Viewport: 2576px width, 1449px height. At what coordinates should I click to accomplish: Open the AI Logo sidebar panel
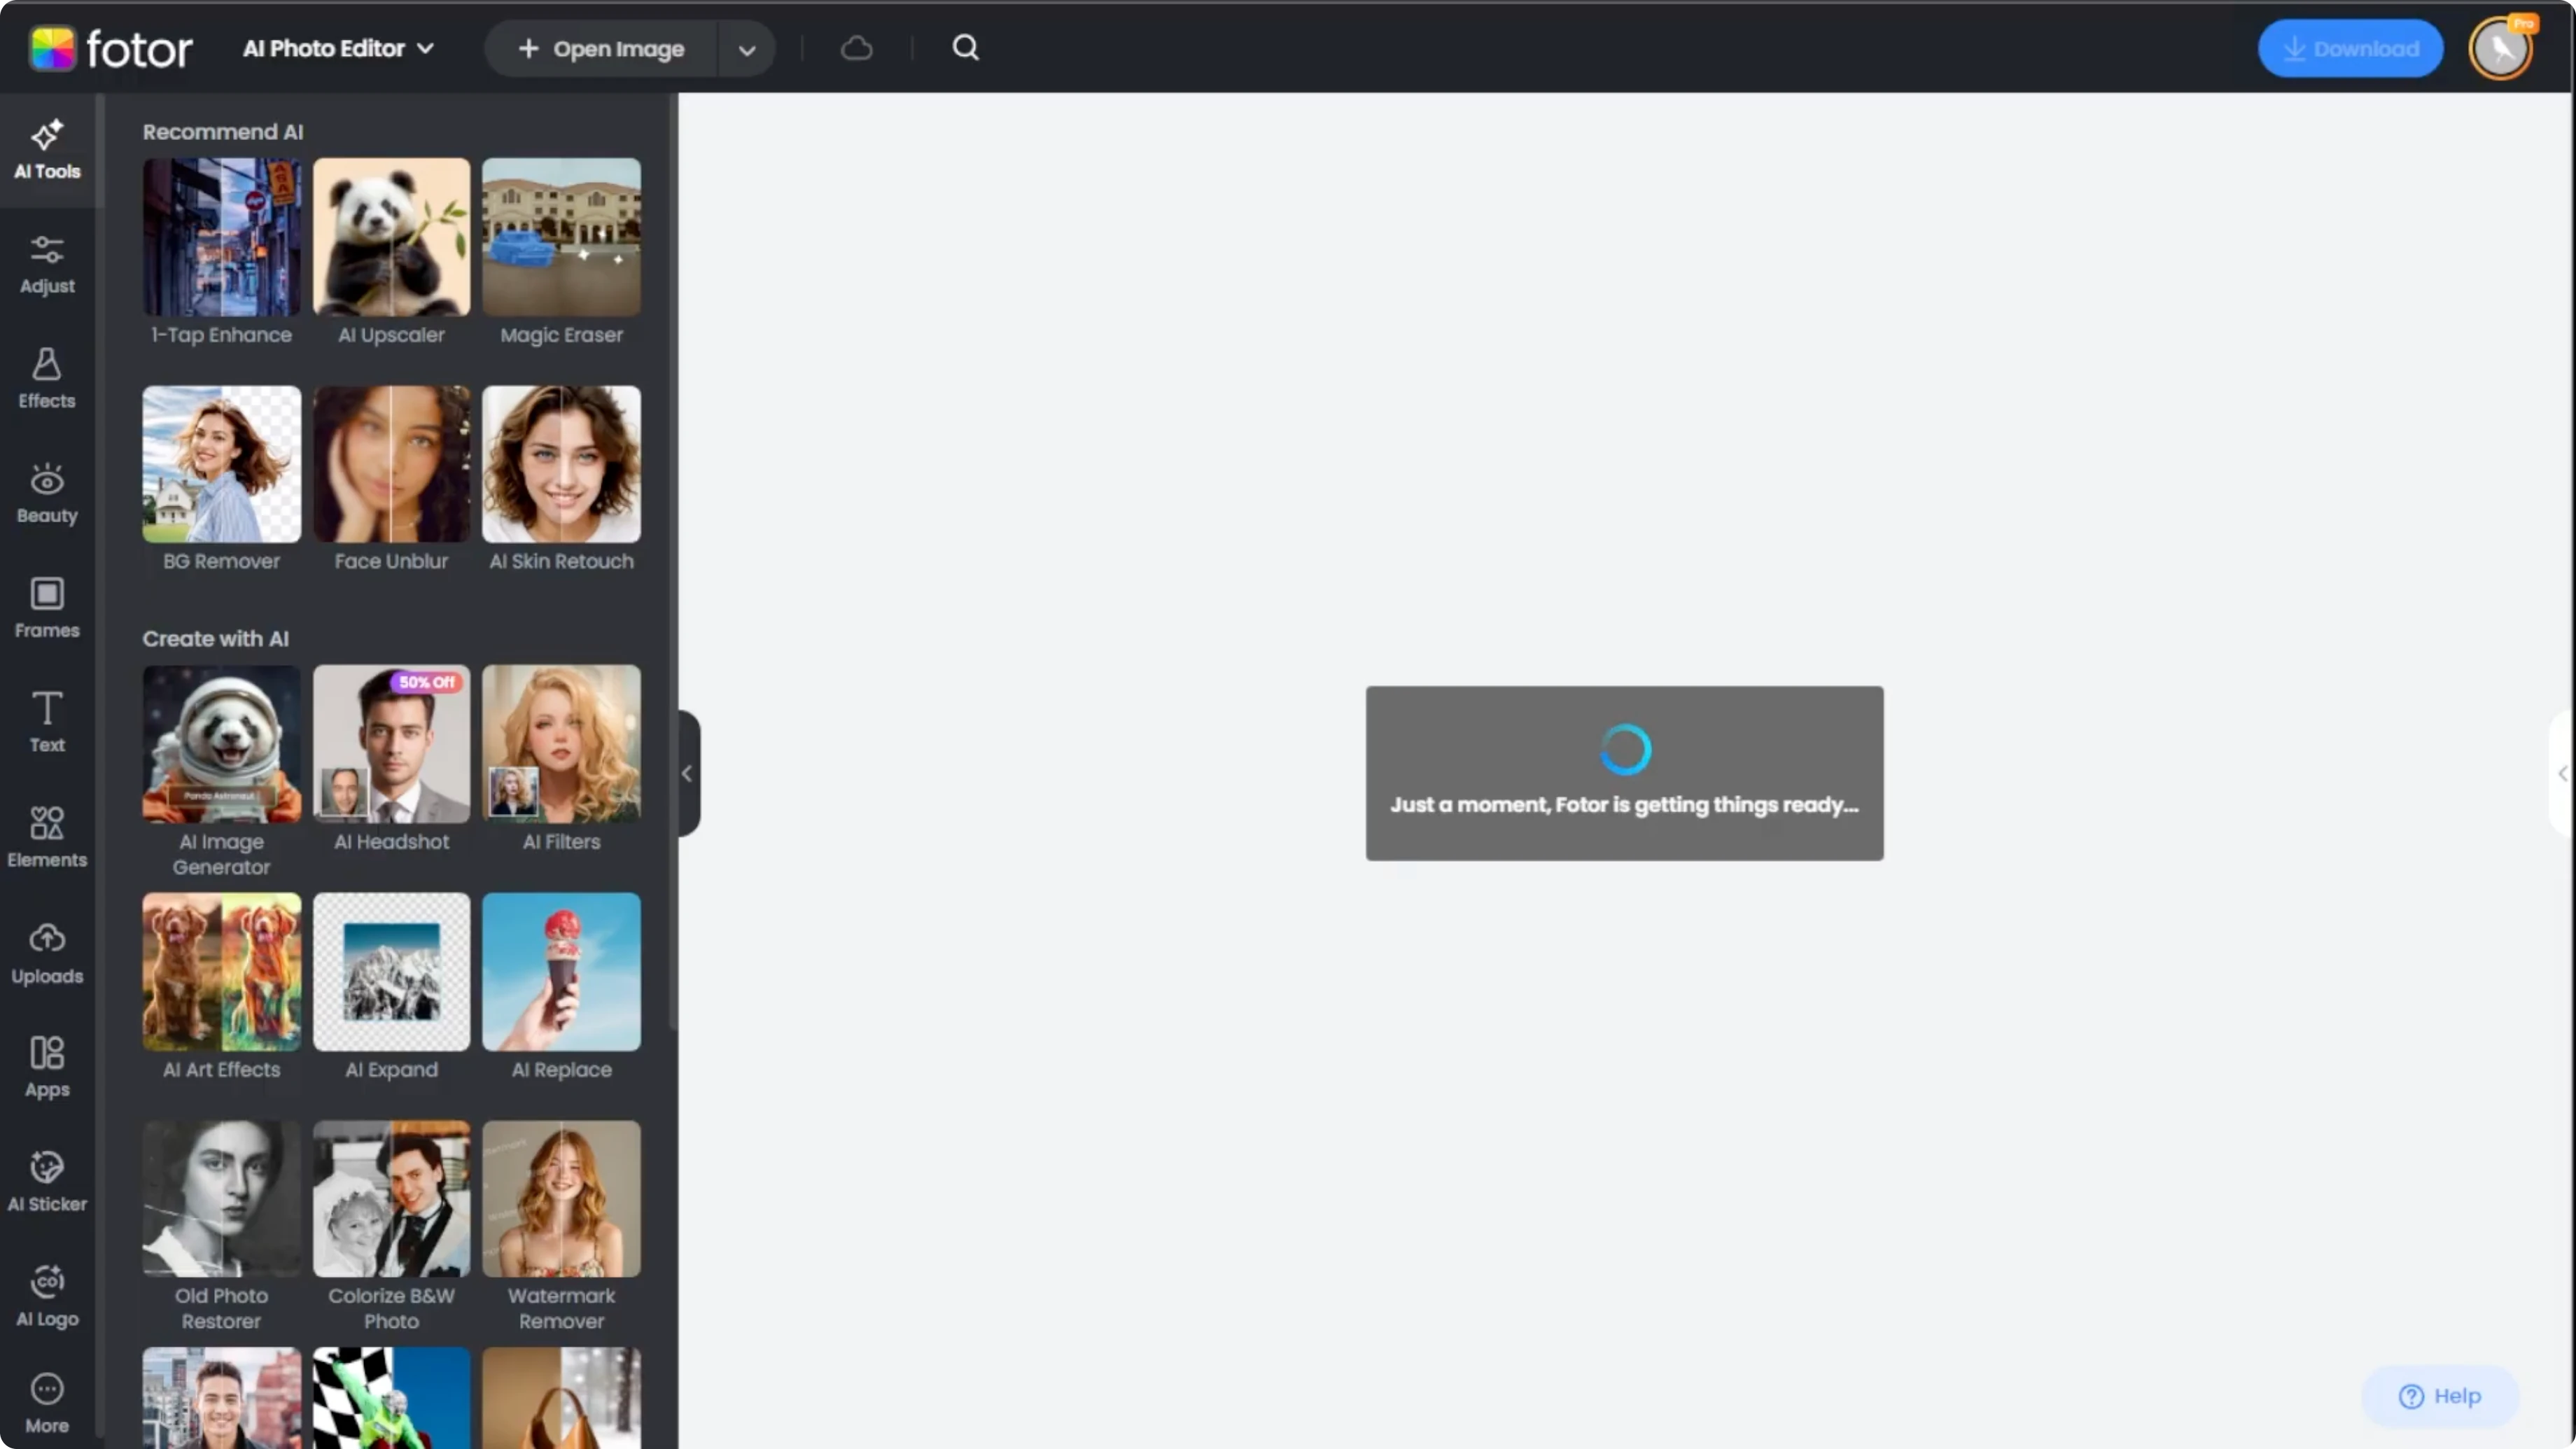point(47,1297)
